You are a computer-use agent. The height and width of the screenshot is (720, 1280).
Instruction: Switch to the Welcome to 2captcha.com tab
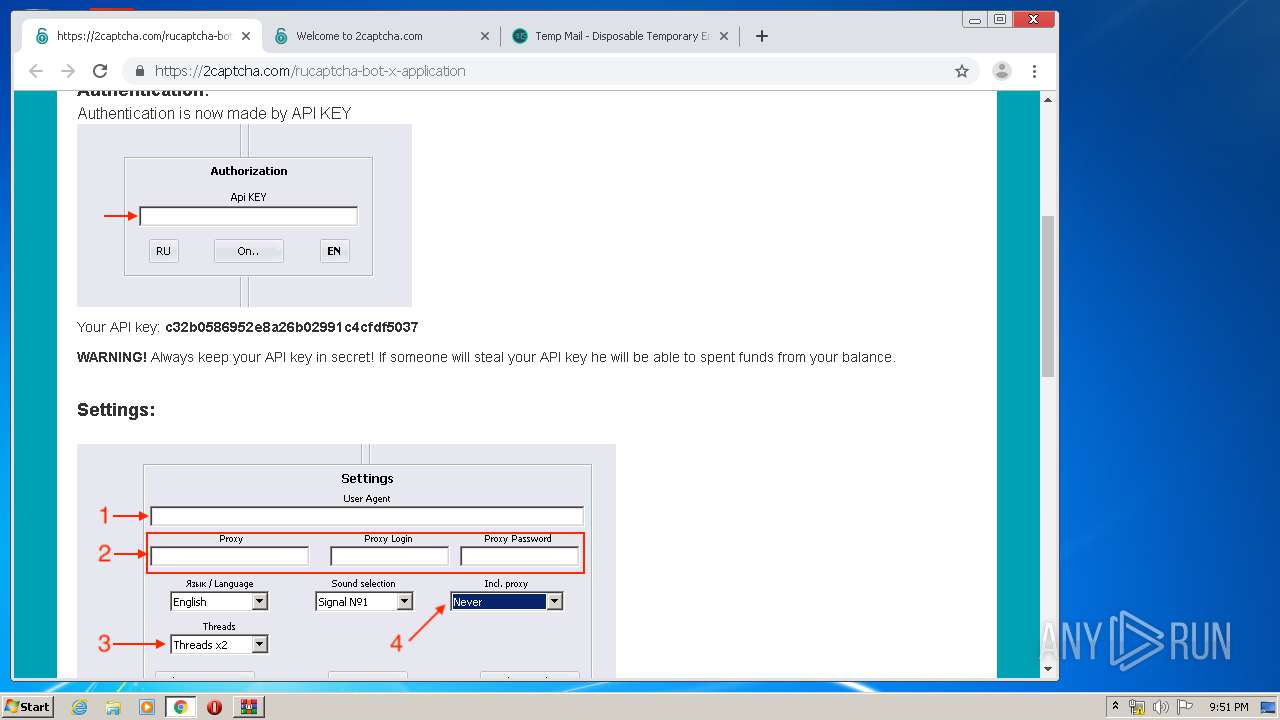tap(382, 36)
